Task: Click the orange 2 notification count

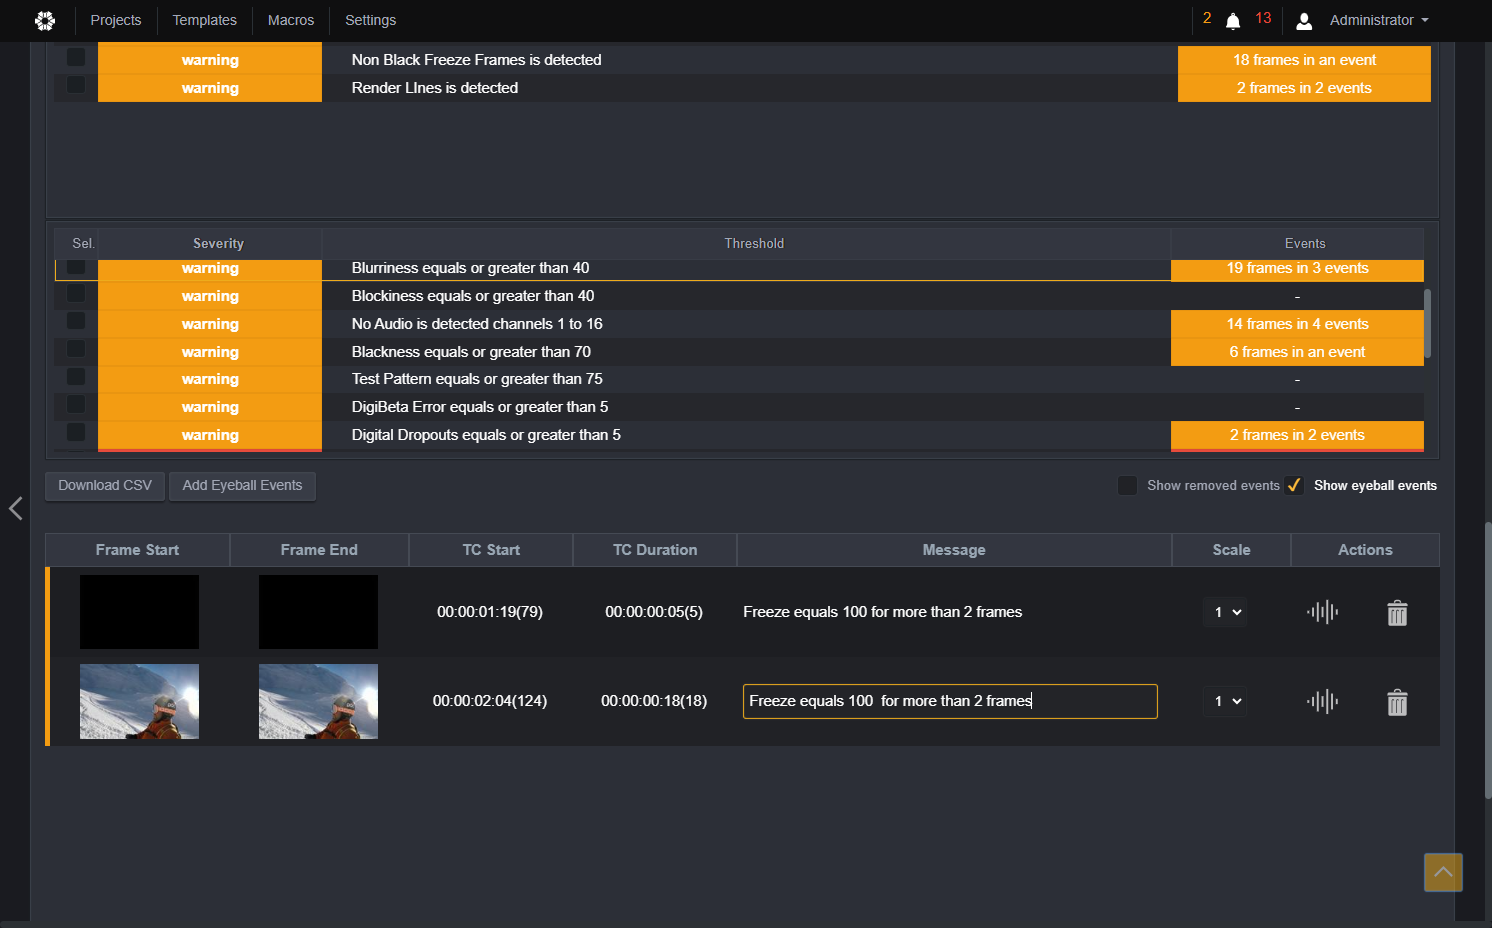Action: coord(1207,18)
